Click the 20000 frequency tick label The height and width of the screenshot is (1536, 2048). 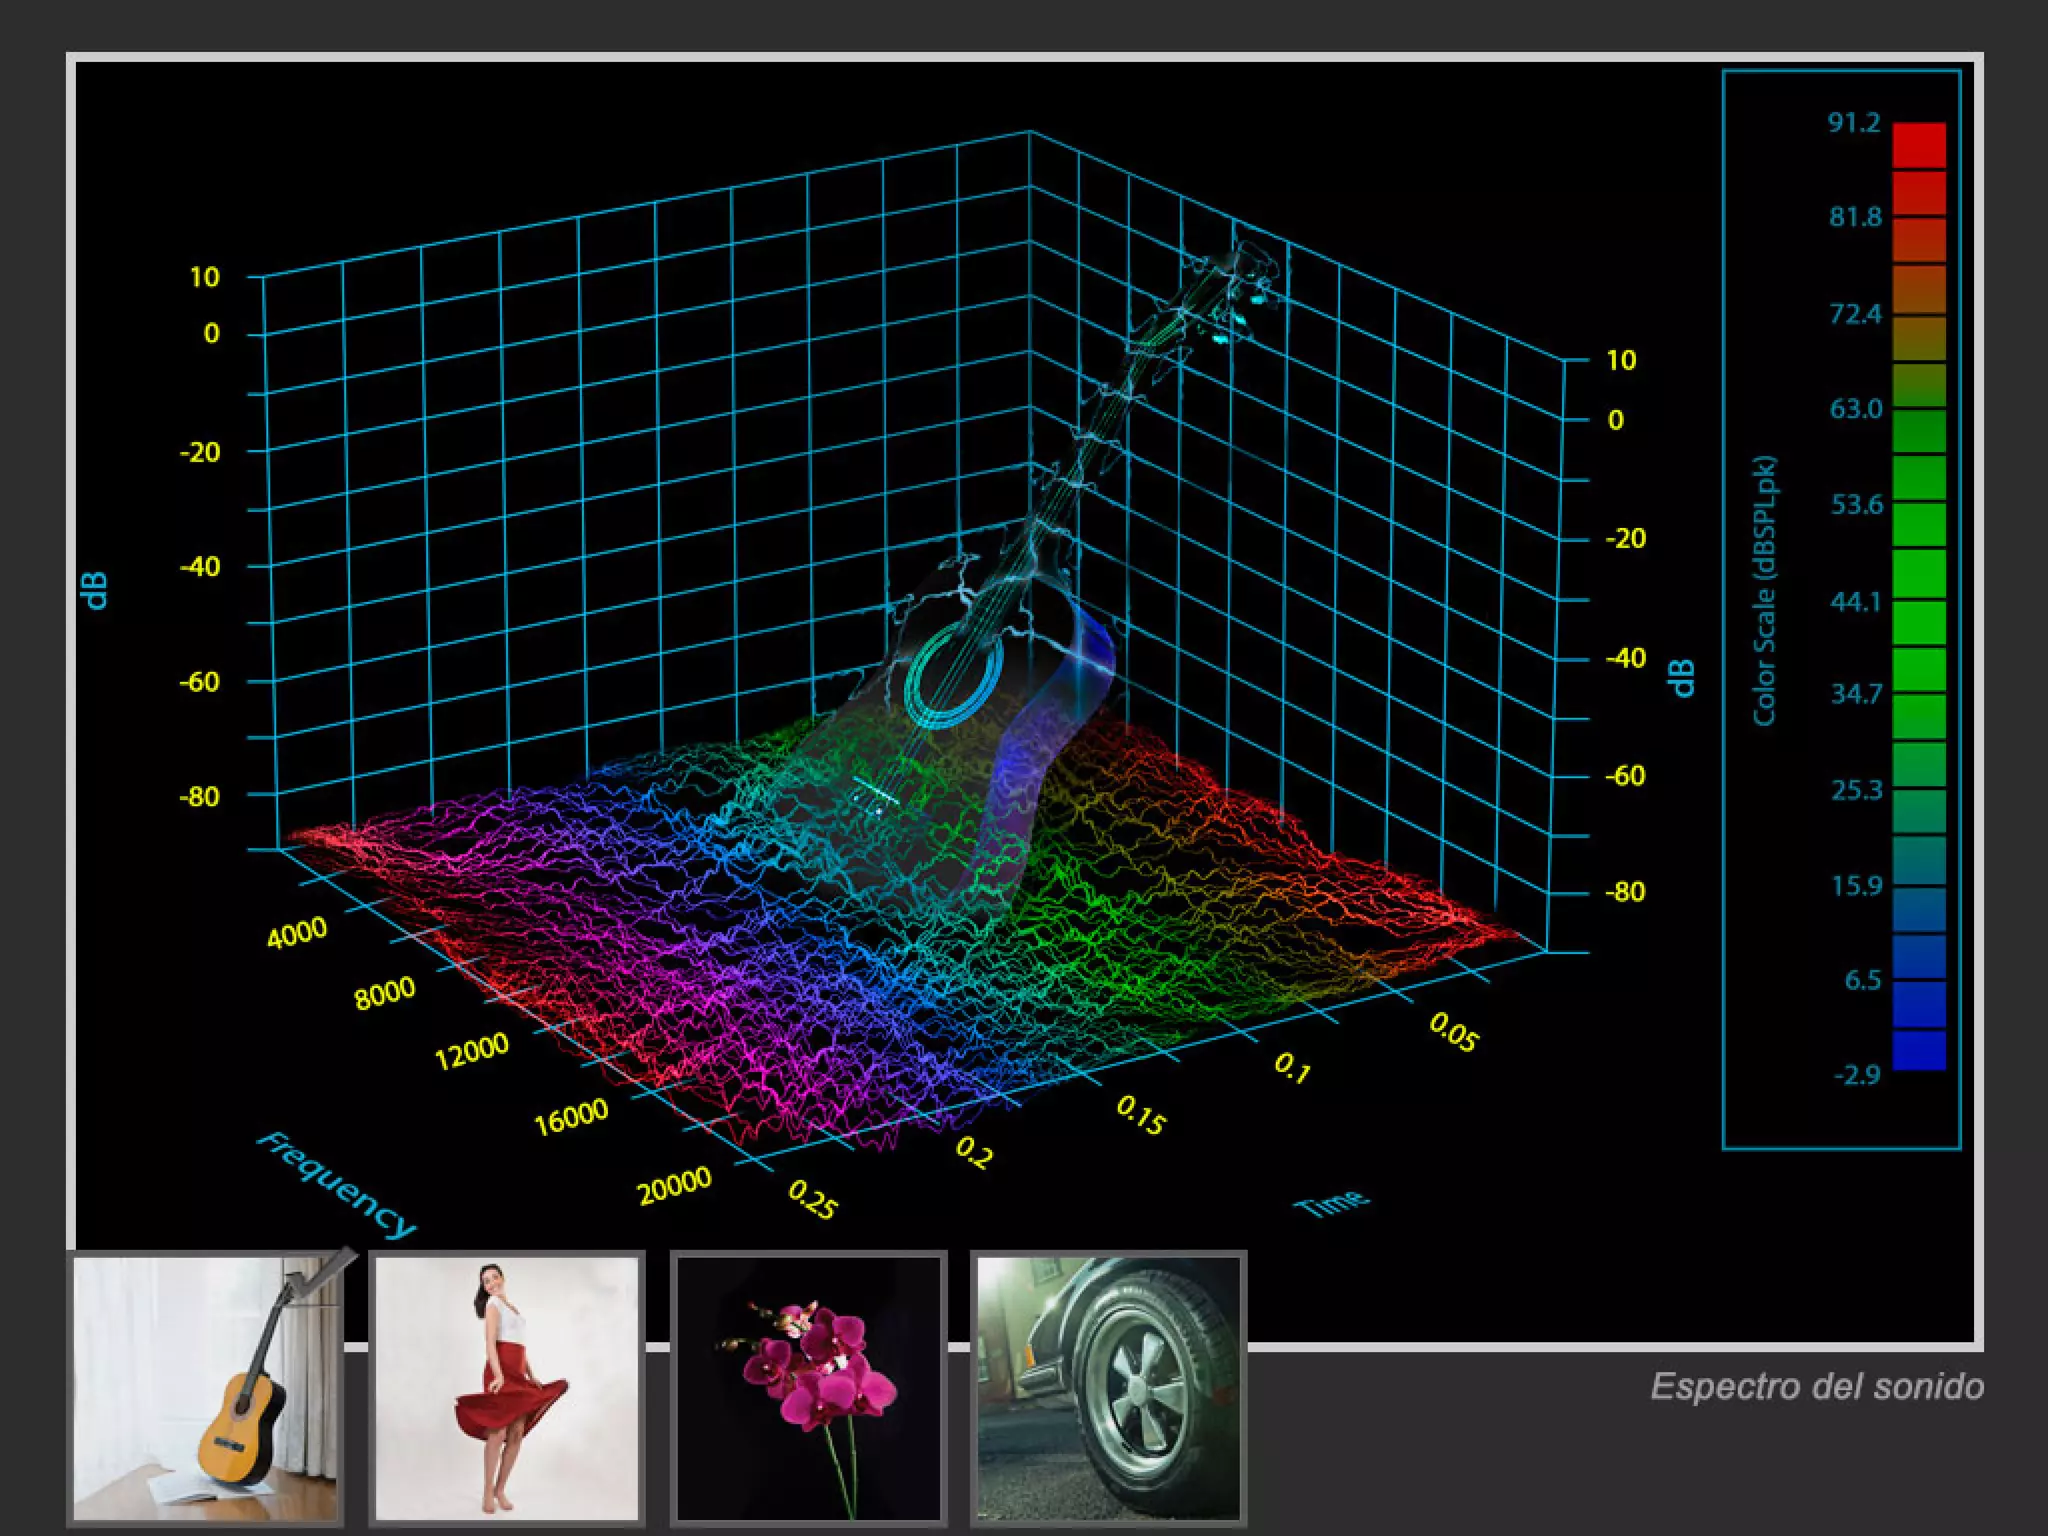click(675, 1186)
